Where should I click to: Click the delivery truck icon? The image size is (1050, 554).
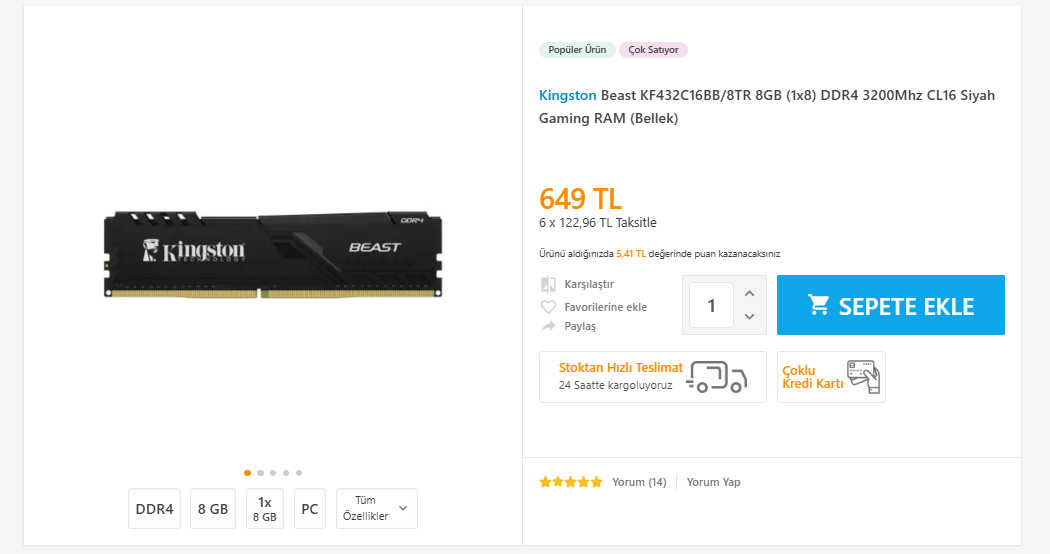pos(717,376)
